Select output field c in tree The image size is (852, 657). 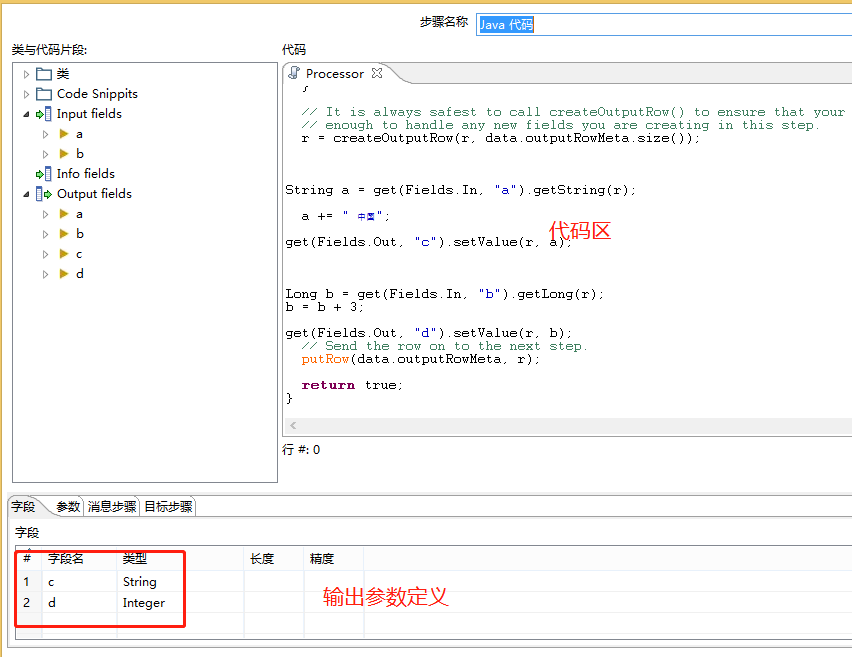coord(79,254)
